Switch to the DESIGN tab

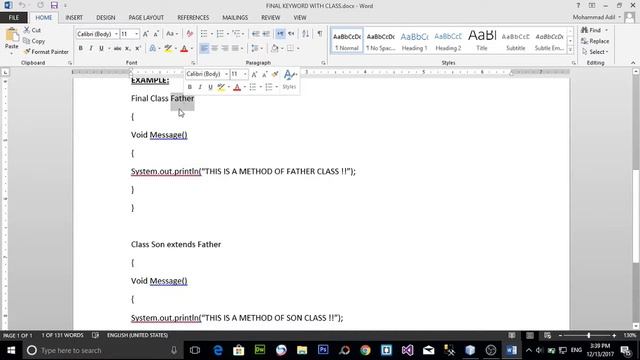(x=106, y=18)
